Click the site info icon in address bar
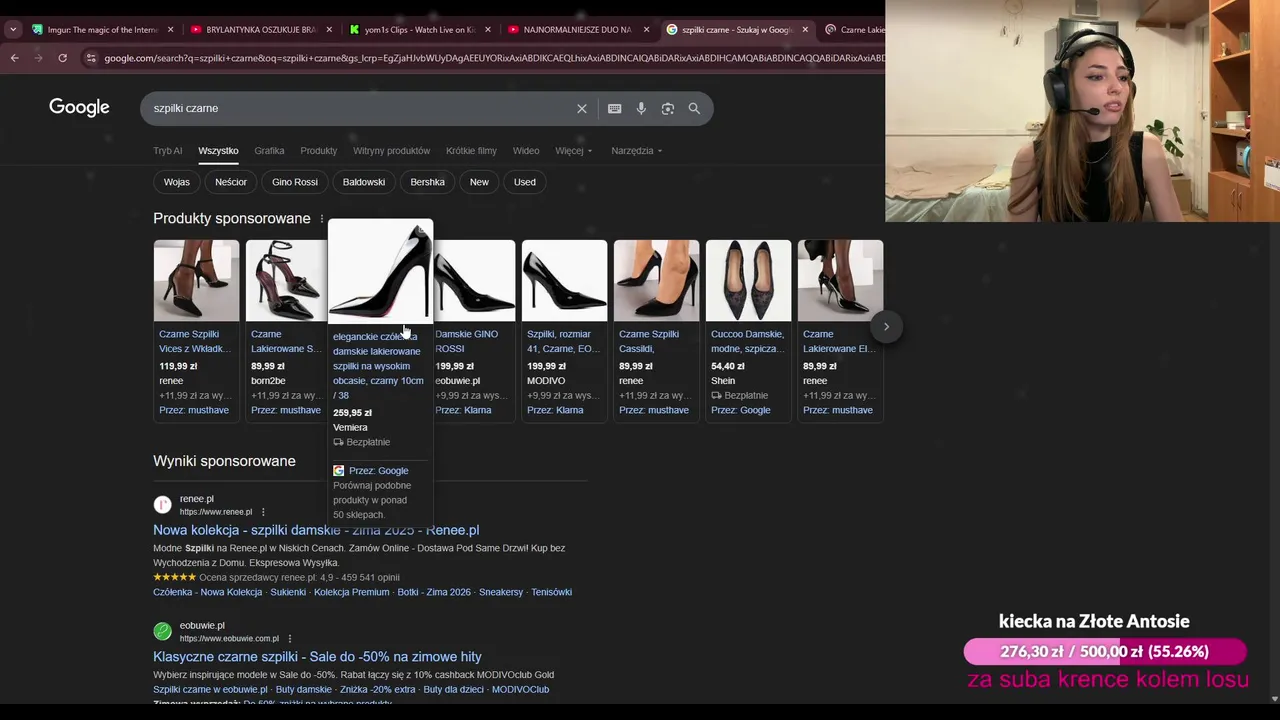This screenshot has width=1280, height=720. point(91,58)
